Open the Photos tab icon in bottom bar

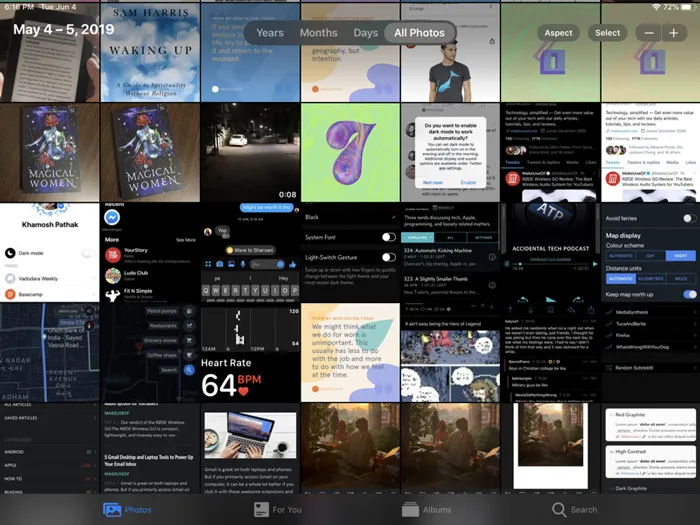tap(112, 509)
